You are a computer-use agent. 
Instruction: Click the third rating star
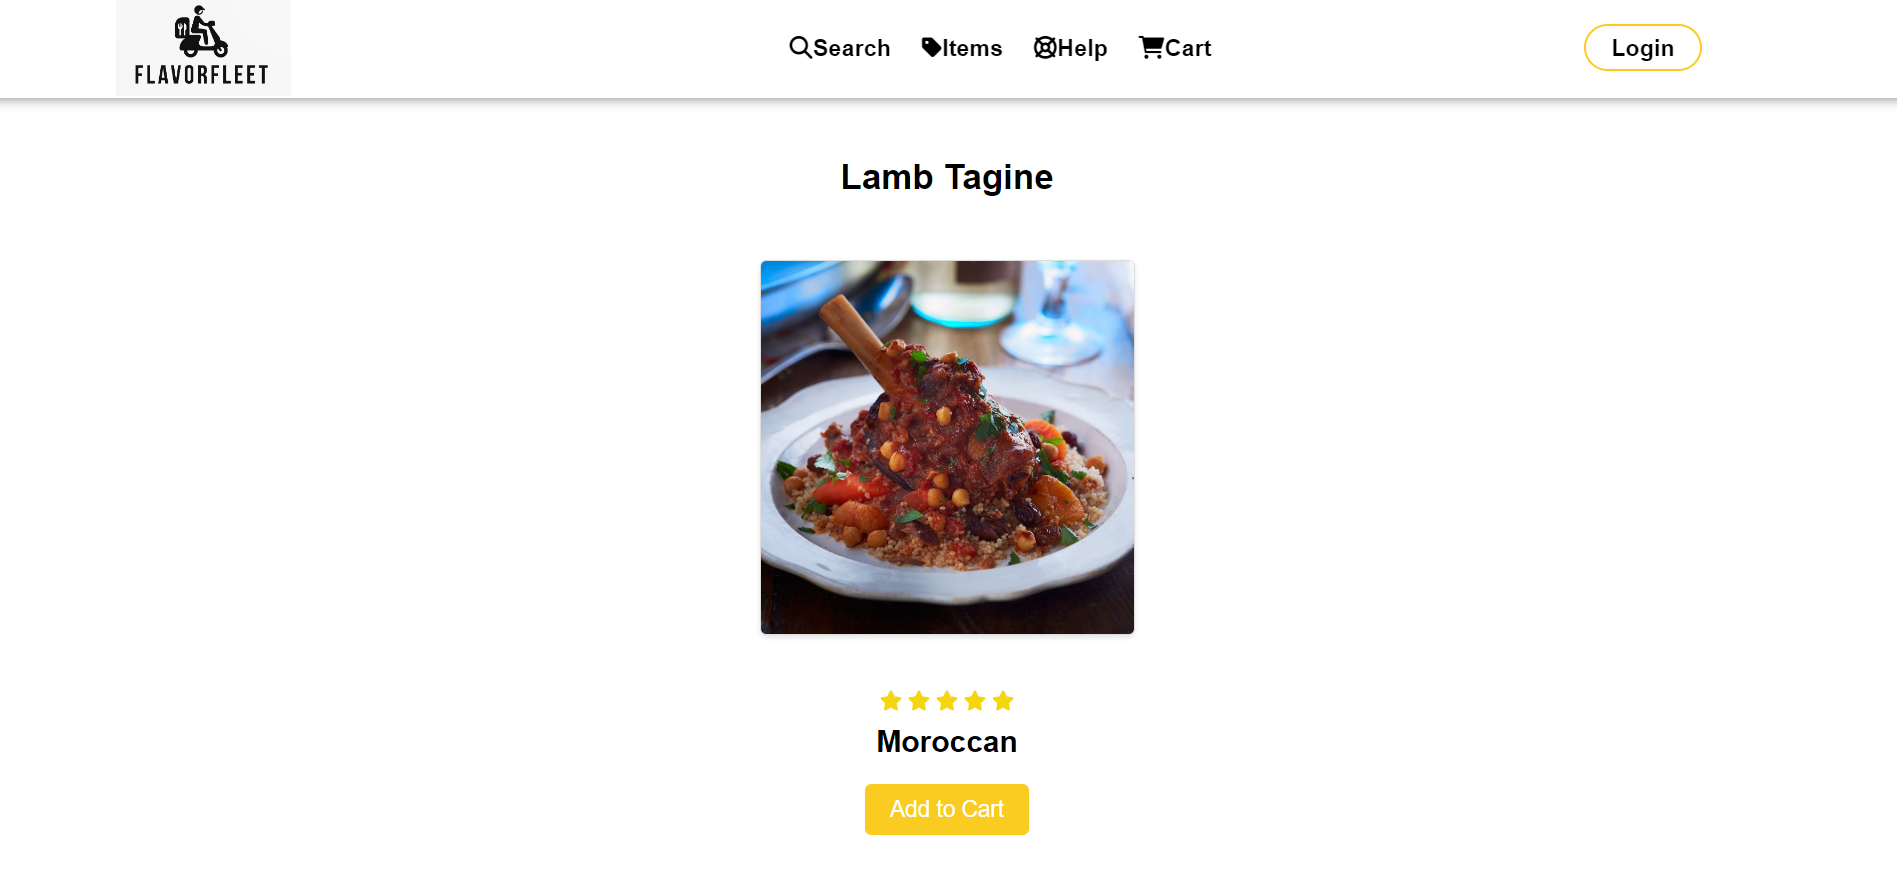coord(947,701)
